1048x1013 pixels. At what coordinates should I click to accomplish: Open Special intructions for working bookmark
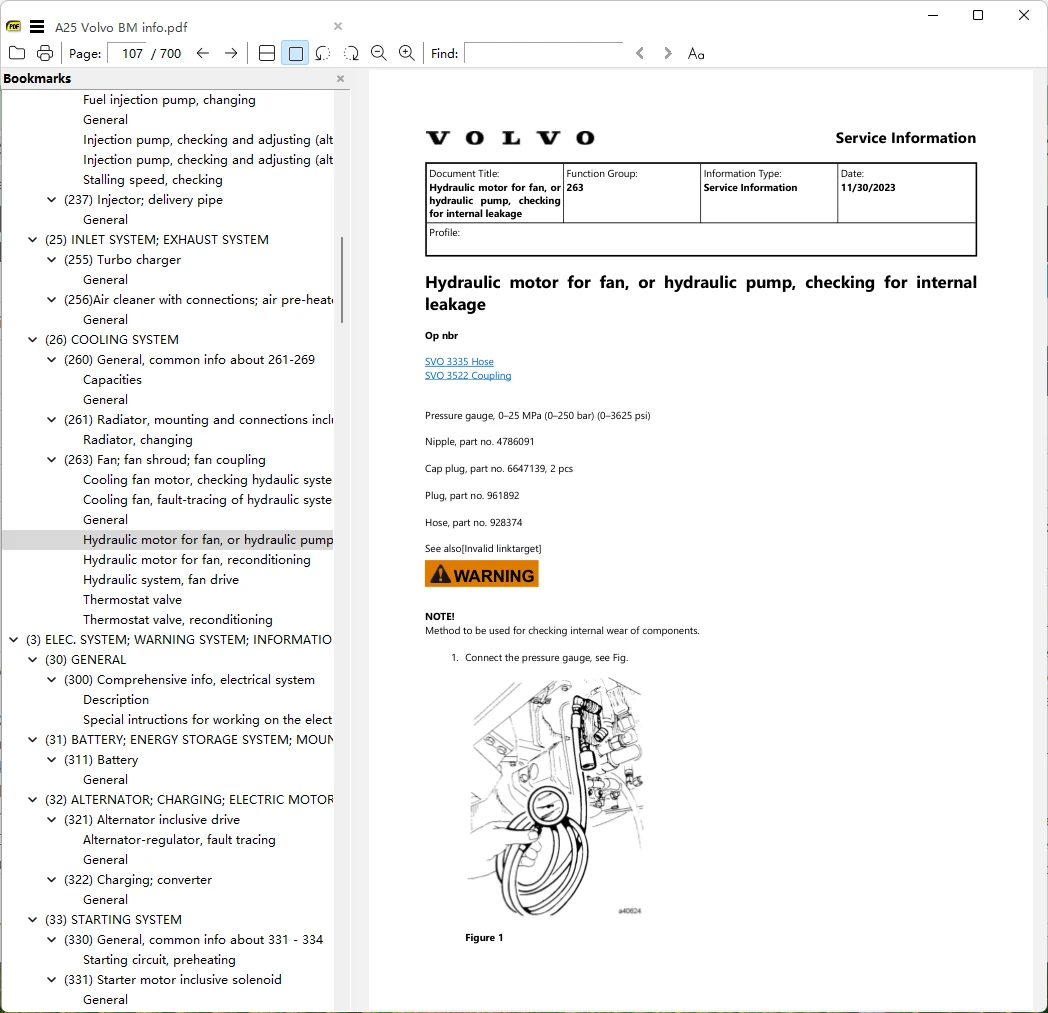[207, 720]
